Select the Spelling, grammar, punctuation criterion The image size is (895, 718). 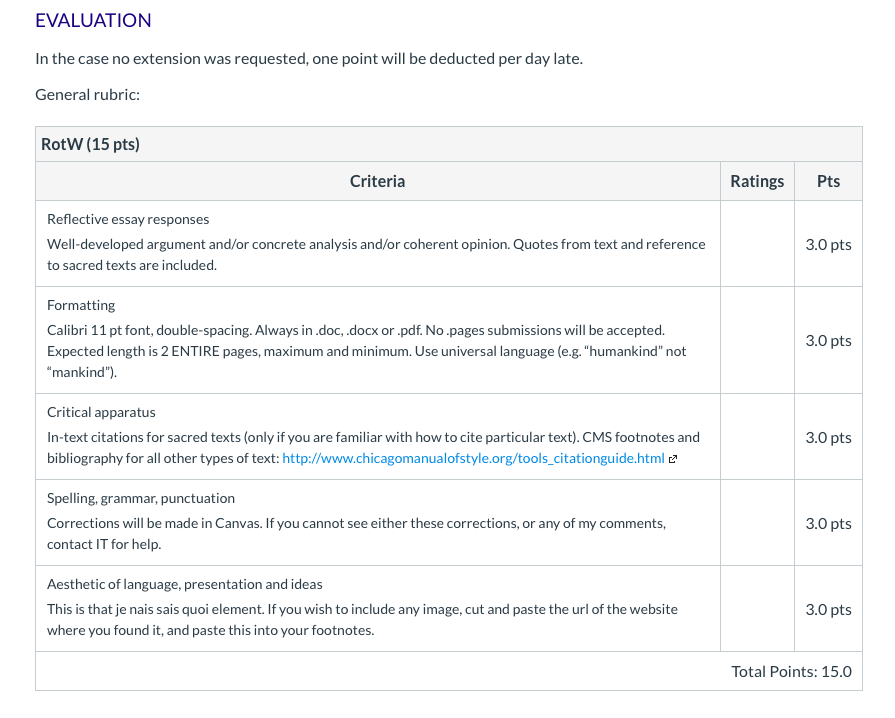pyautogui.click(x=140, y=498)
